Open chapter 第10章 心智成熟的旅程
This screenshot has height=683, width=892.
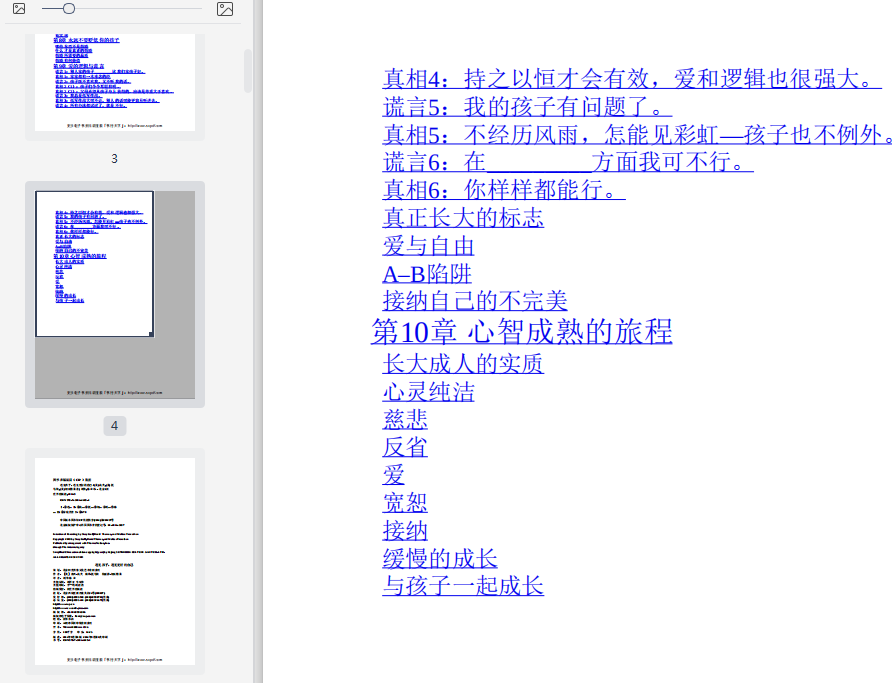click(x=522, y=332)
